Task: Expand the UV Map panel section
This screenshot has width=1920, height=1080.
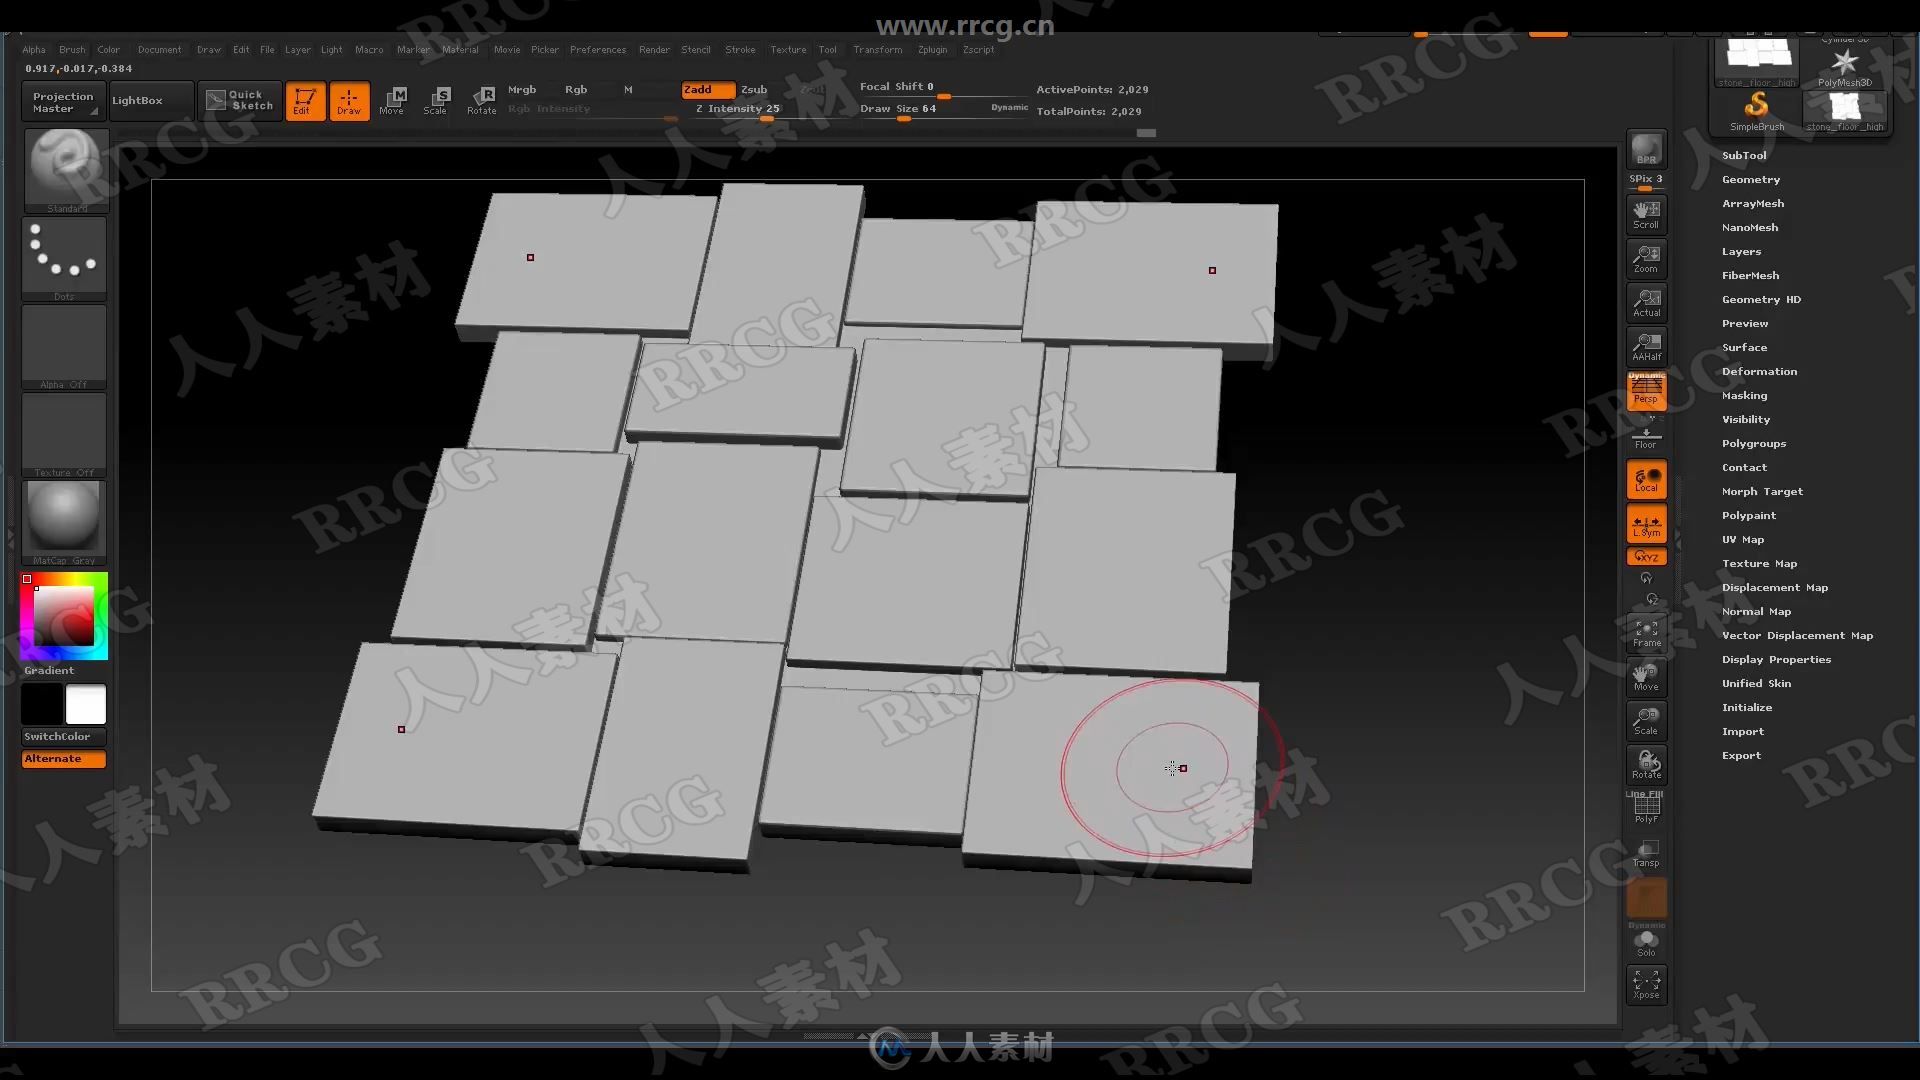Action: pyautogui.click(x=1745, y=538)
